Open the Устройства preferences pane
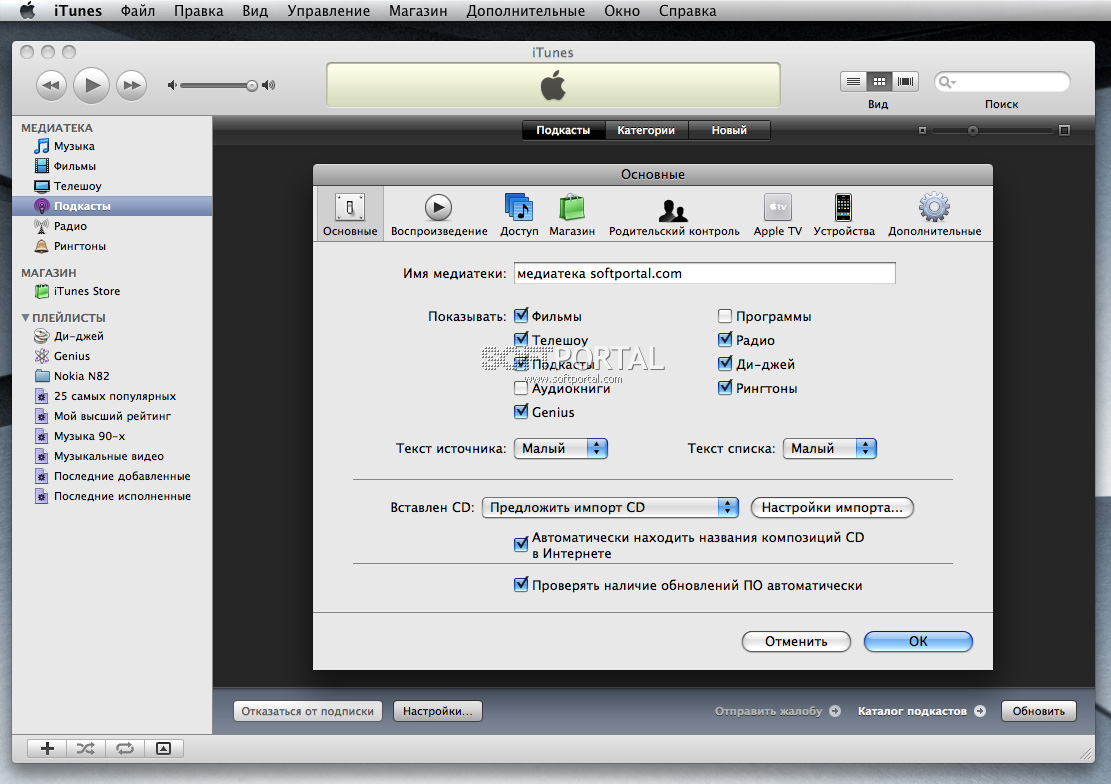The height and width of the screenshot is (784, 1111). point(843,215)
